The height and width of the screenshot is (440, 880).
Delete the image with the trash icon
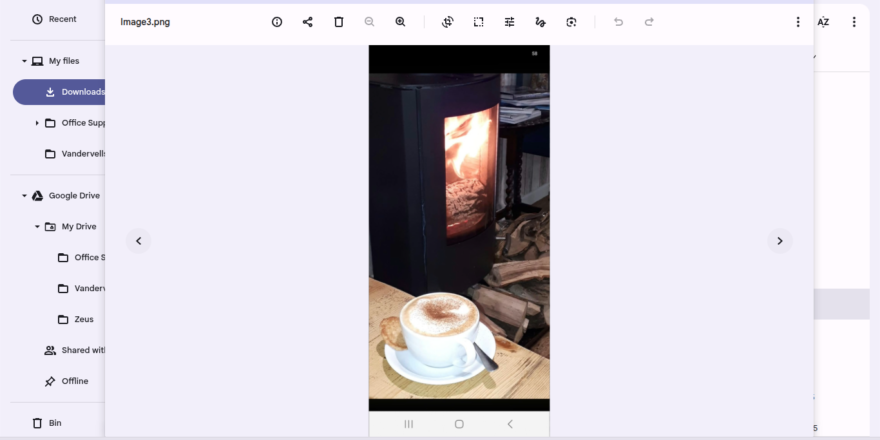coord(338,22)
